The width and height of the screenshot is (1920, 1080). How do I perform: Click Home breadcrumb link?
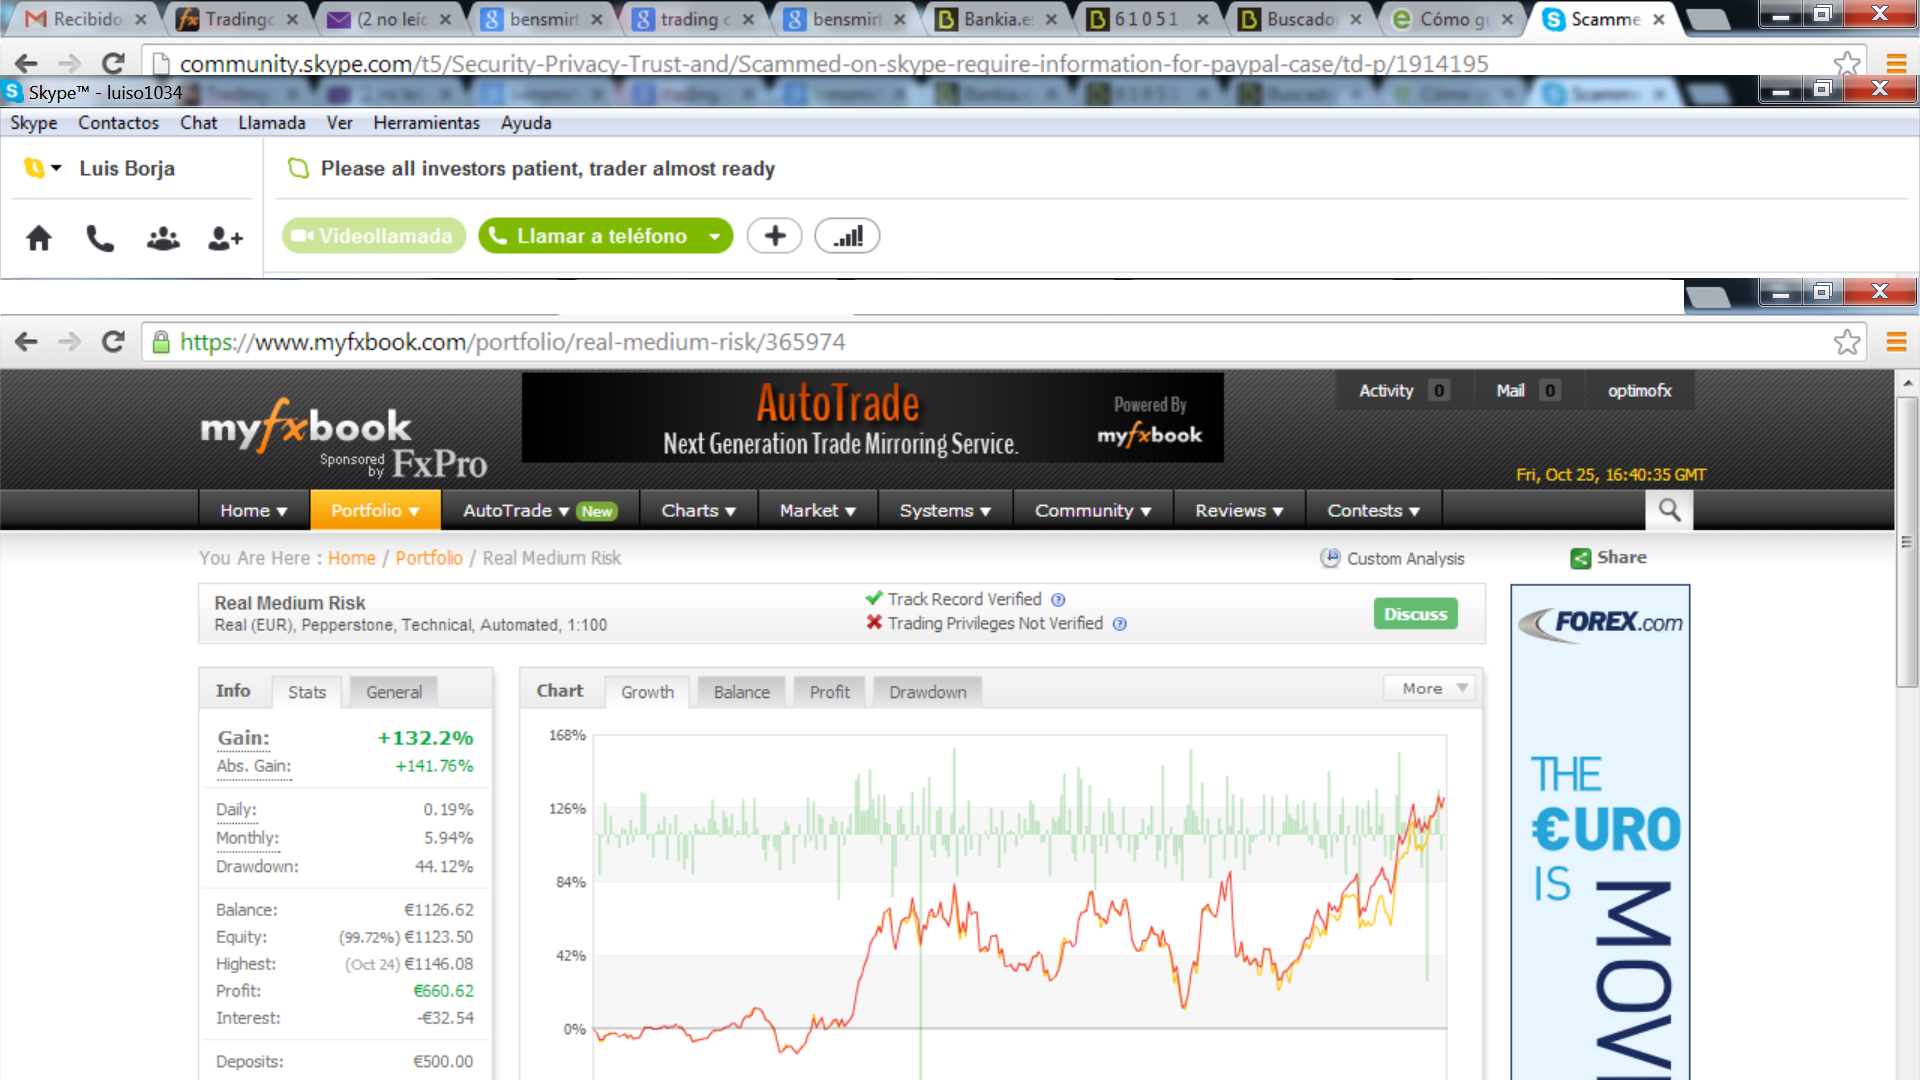(x=352, y=558)
